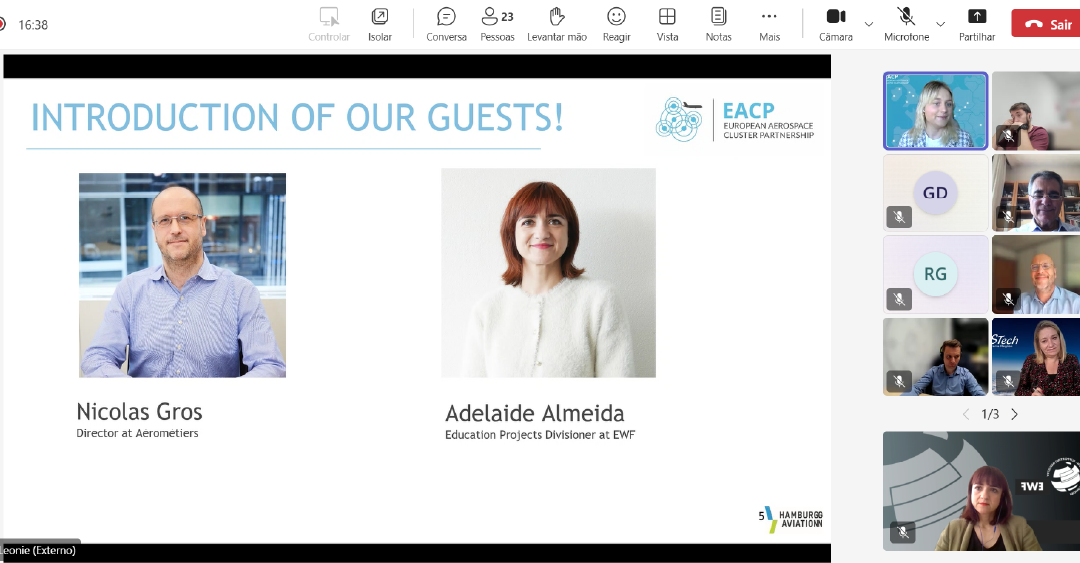Viewport: 1080px width, 563px height.
Task: Click the Isolar pop-out icon
Action: pos(380,24)
